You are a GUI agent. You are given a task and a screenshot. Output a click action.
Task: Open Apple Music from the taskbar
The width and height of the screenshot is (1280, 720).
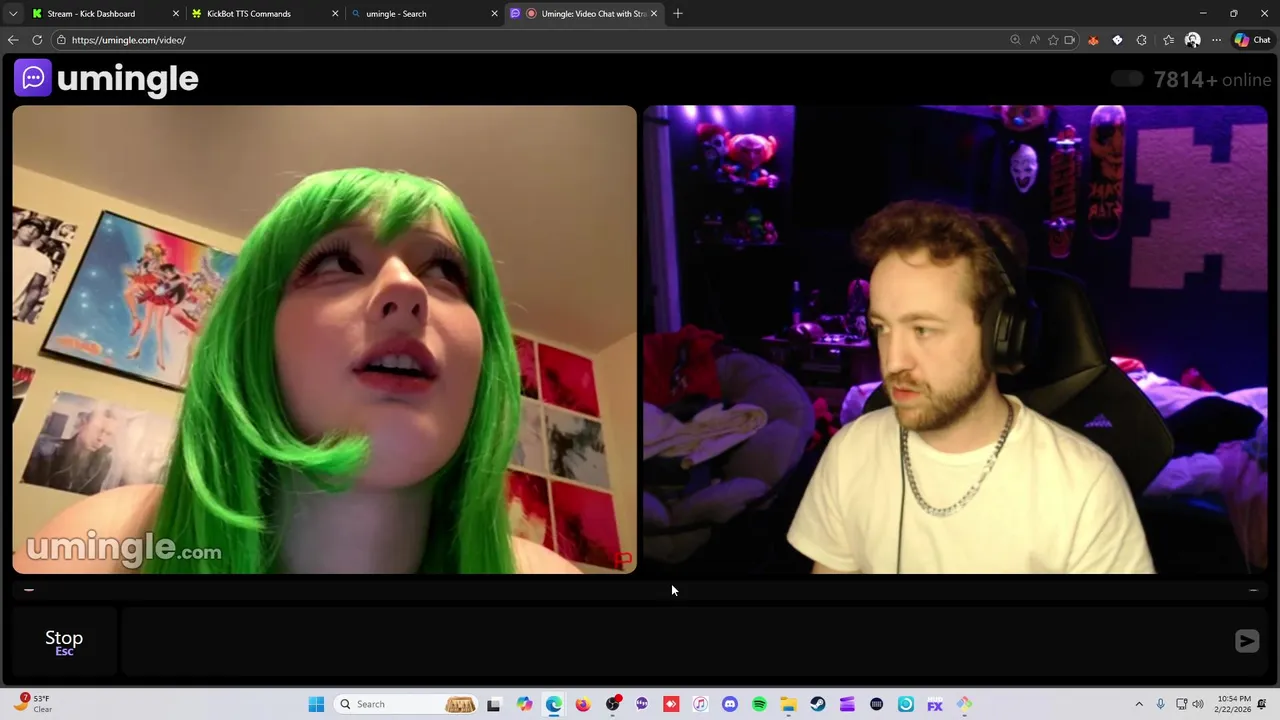tap(700, 704)
